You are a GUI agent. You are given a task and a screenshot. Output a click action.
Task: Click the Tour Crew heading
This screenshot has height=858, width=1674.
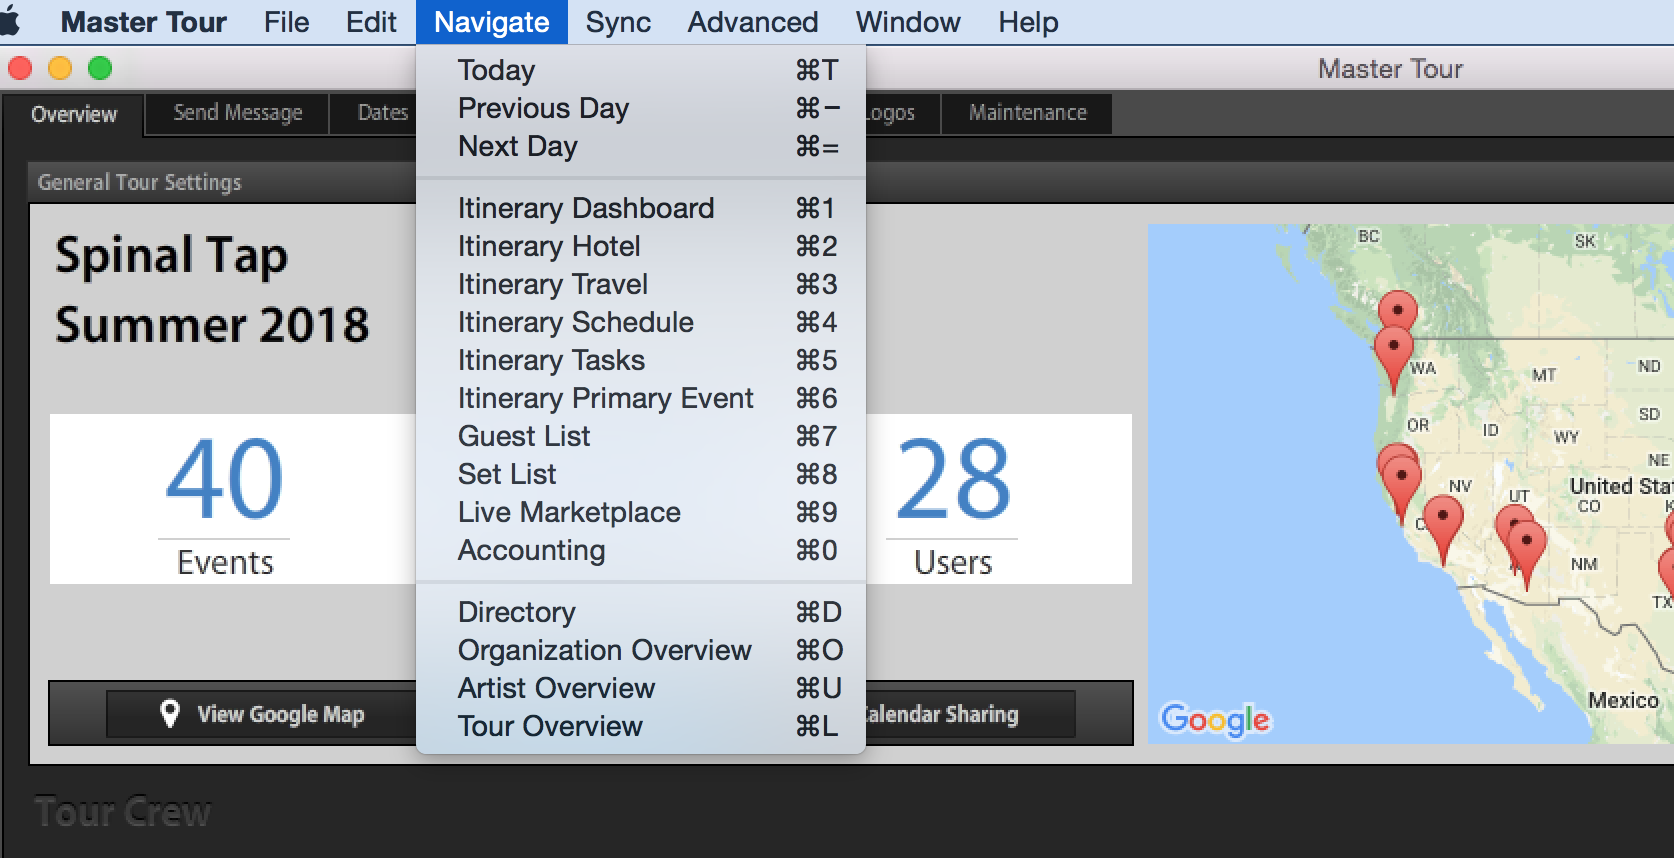click(x=122, y=812)
